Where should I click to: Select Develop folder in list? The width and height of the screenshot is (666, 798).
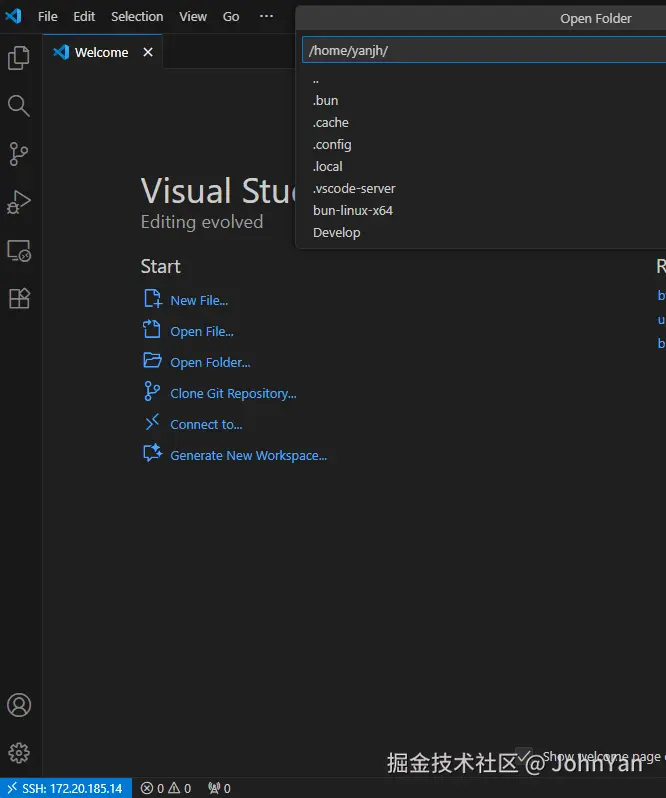(336, 232)
